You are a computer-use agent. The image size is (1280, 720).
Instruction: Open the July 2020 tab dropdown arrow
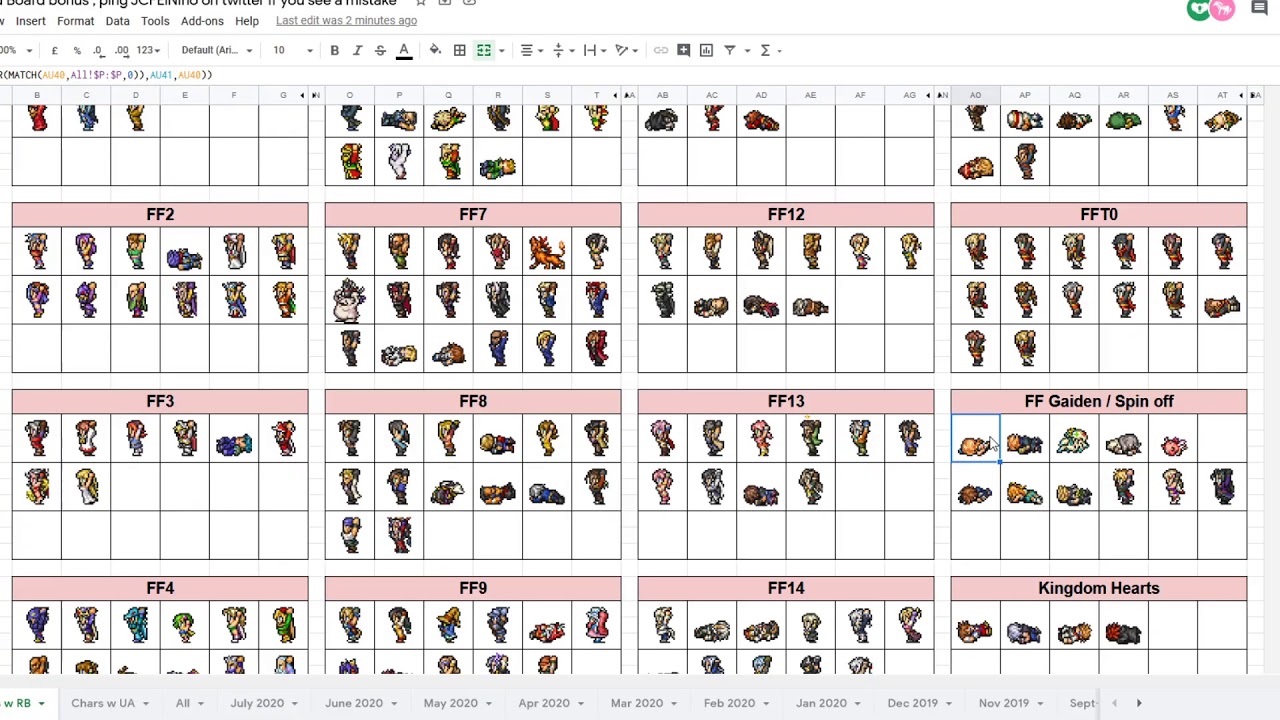point(294,703)
